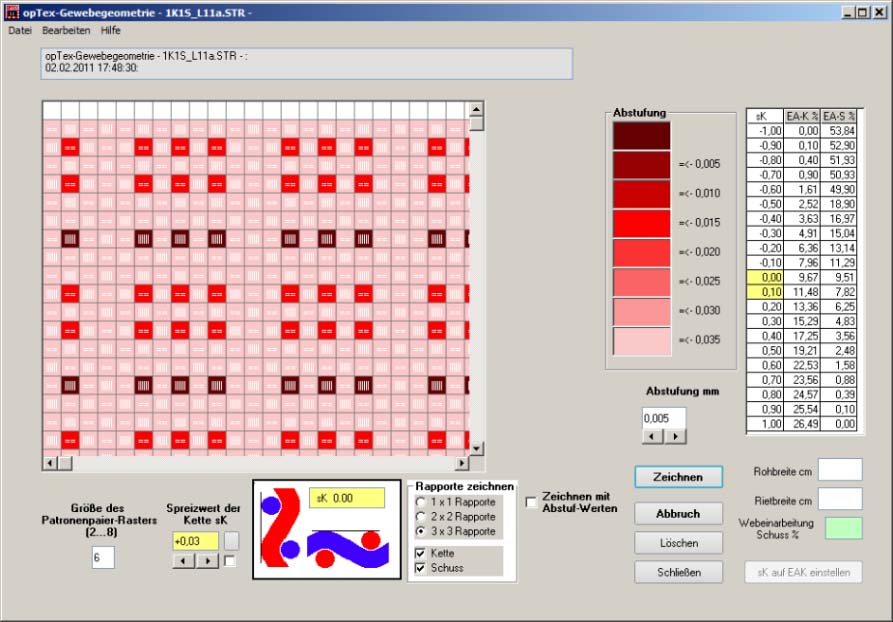Click pattern grid scroll right arrow
Viewport: 893px width, 622px height.
coord(462,463)
